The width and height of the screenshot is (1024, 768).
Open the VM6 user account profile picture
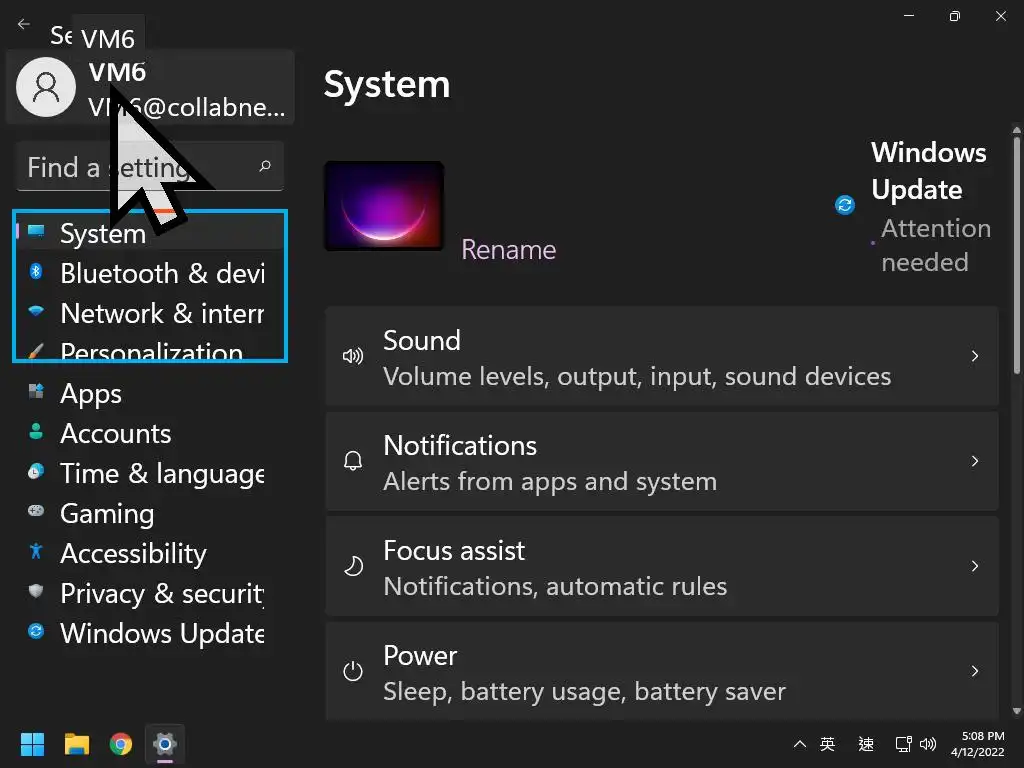[x=46, y=87]
